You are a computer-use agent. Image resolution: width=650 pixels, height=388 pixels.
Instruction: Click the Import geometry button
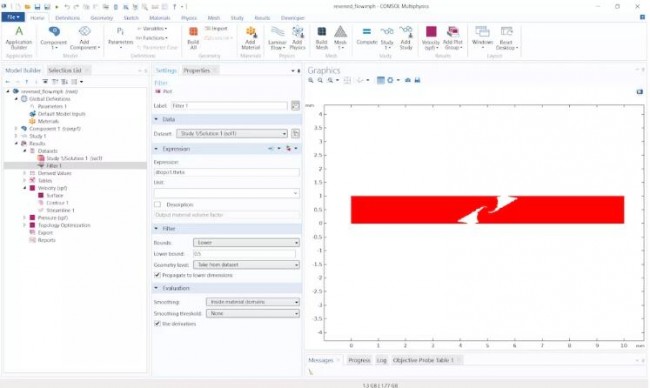point(216,29)
